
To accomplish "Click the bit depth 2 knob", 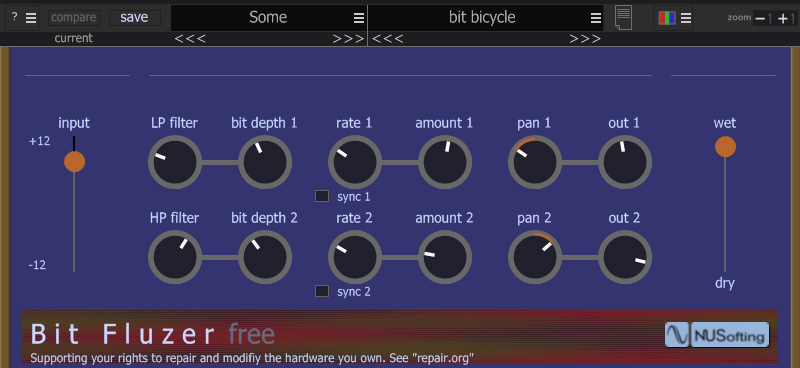I will (x=265, y=257).
